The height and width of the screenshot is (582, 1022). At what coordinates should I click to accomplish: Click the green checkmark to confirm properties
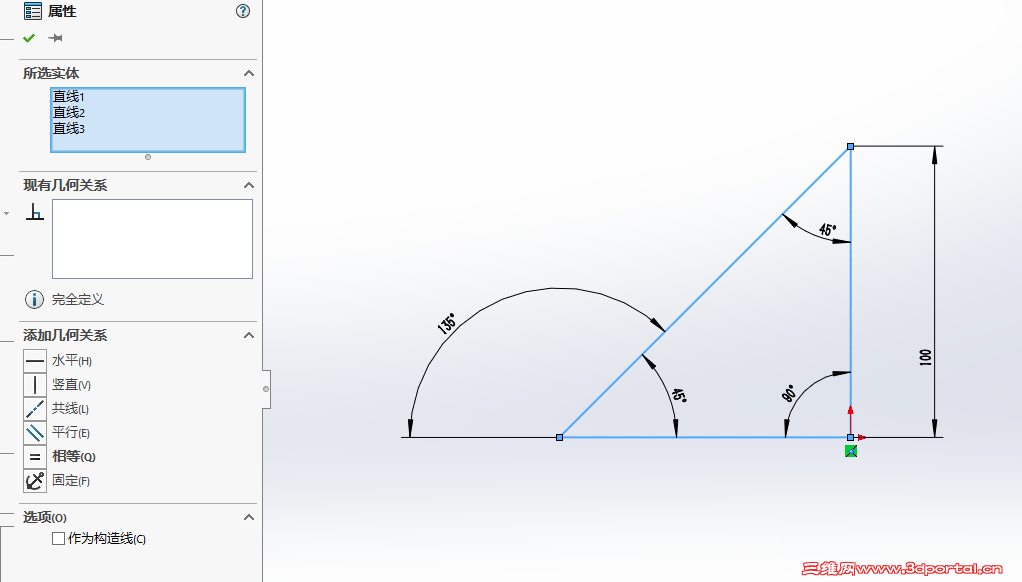click(29, 38)
